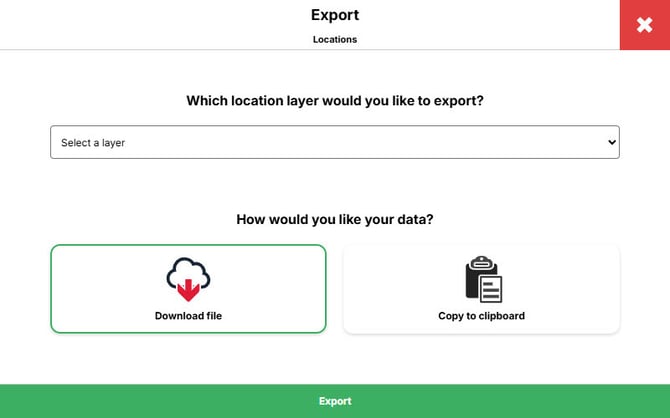The height and width of the screenshot is (418, 670).
Task: Click the "Copy to clipboard" text label
Action: click(x=481, y=316)
